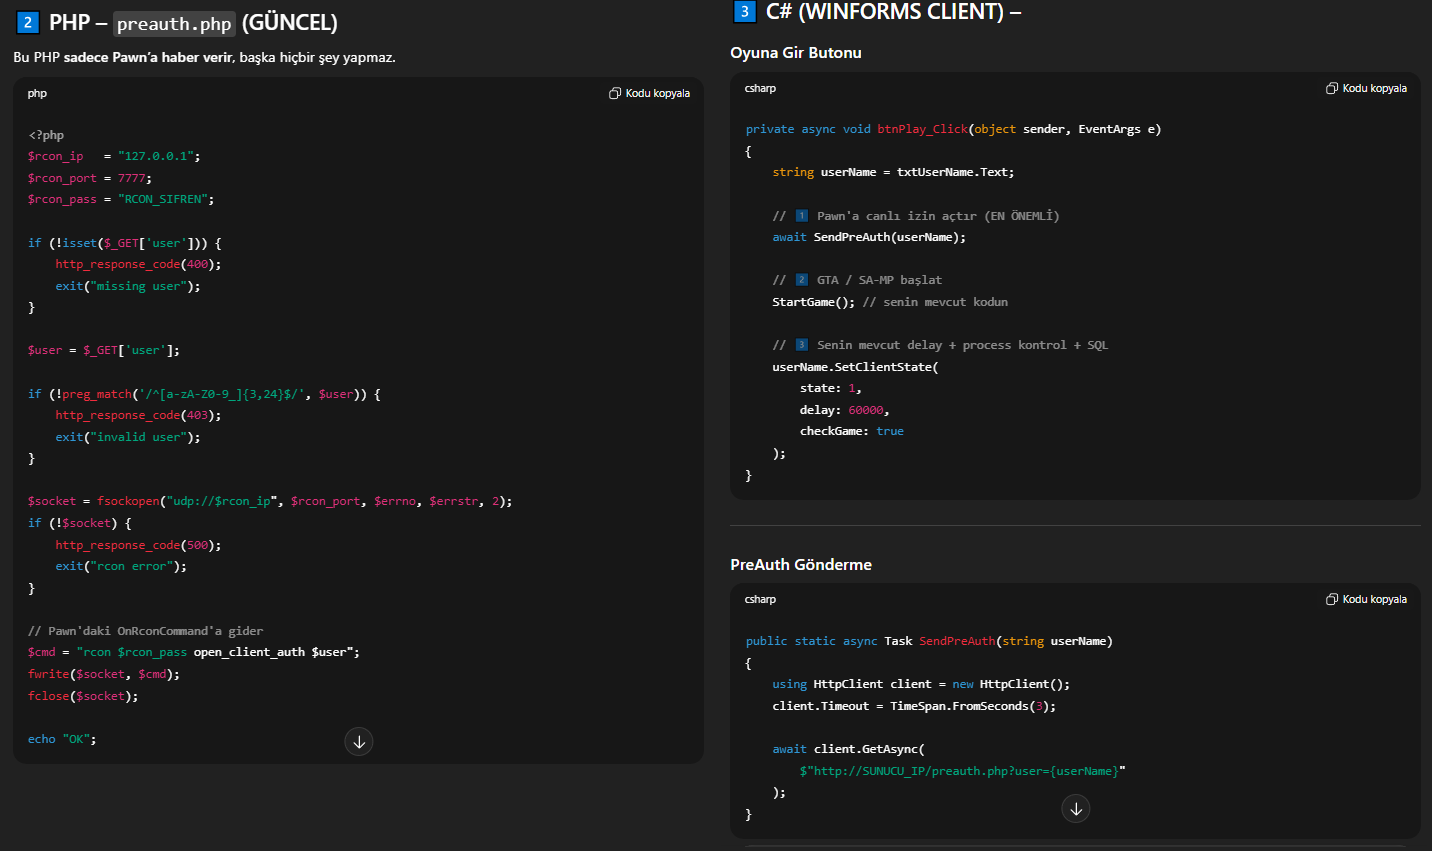Viewport: 1432px width, 851px height.
Task: Click the 'http_response_code(400);' line
Action: [x=138, y=264]
